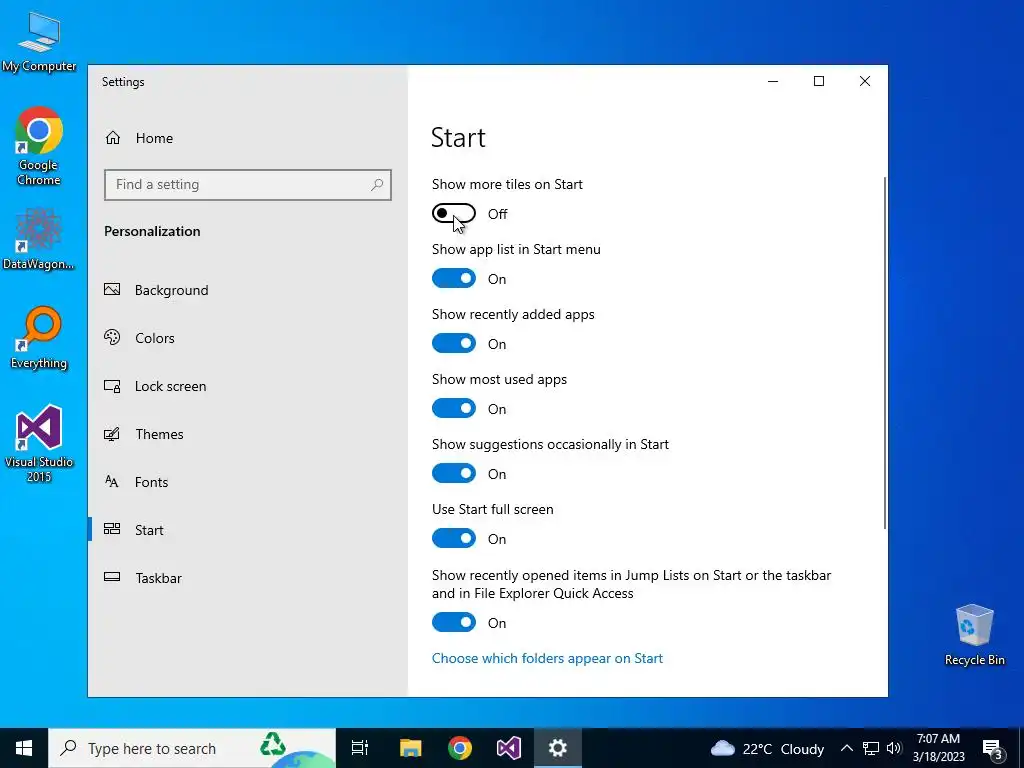Disable Show recently added apps
The image size is (1024, 768).
pos(454,344)
